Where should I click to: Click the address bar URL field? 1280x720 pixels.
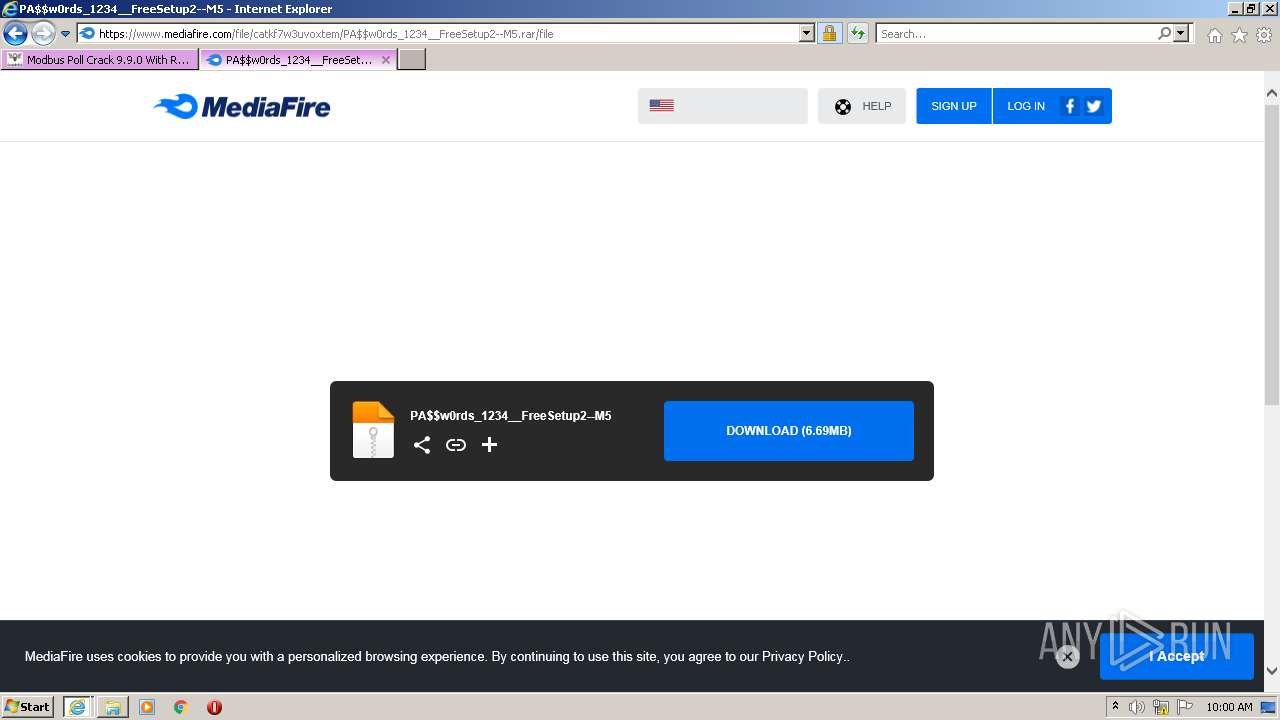[446, 34]
